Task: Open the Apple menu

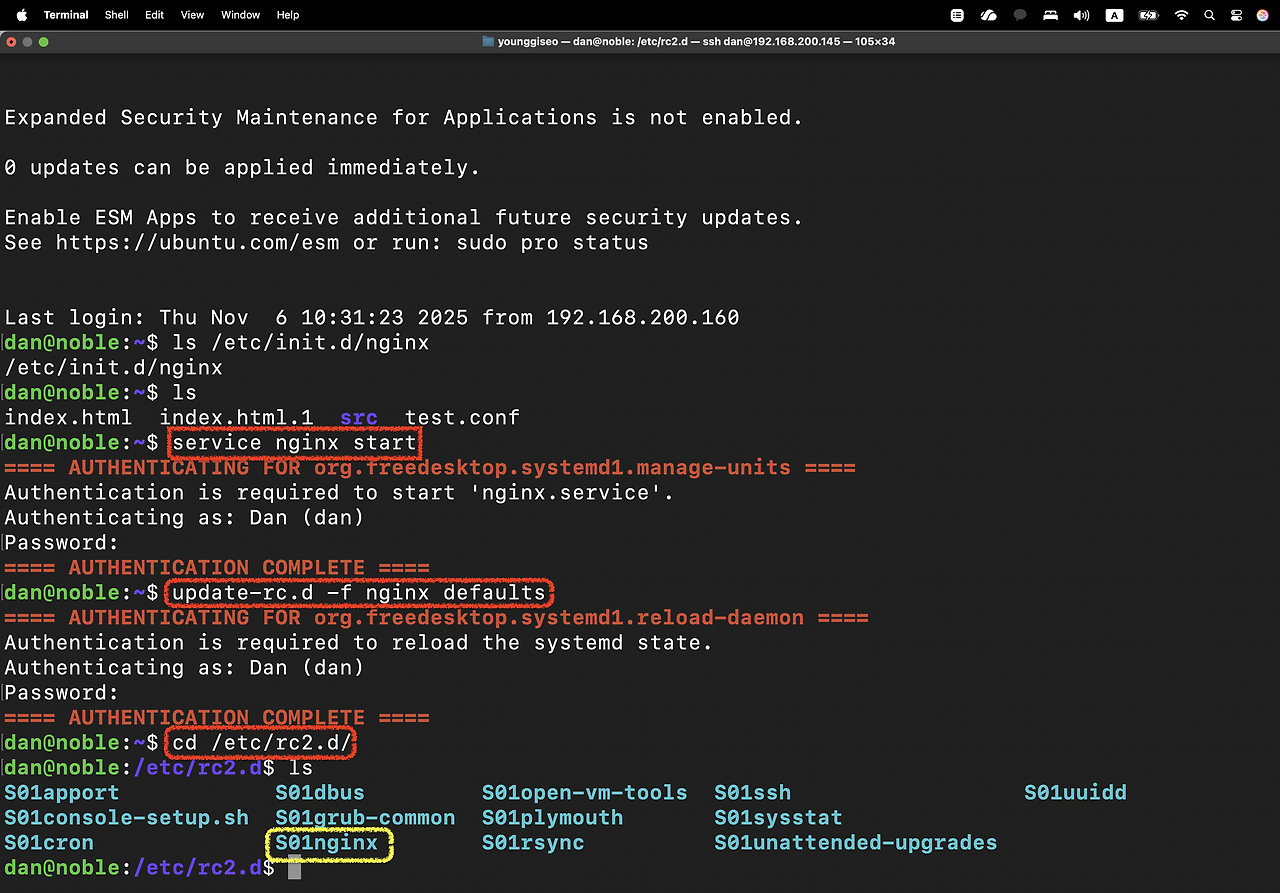Action: pos(21,15)
